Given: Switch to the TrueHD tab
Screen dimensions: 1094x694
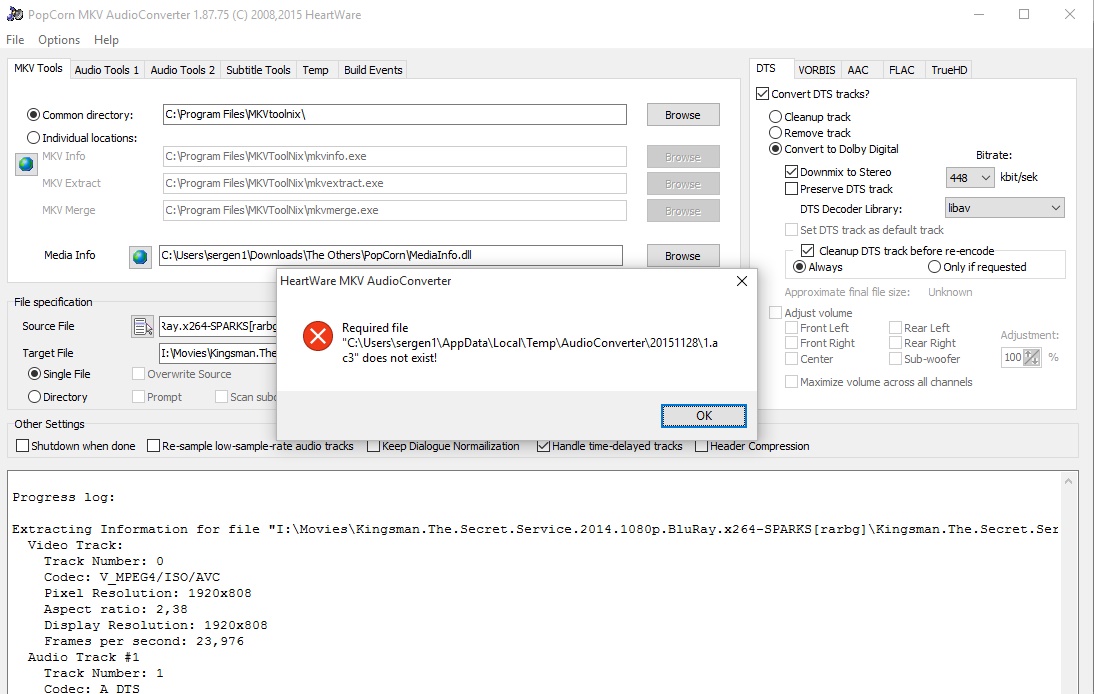Looking at the screenshot, I should click(949, 70).
